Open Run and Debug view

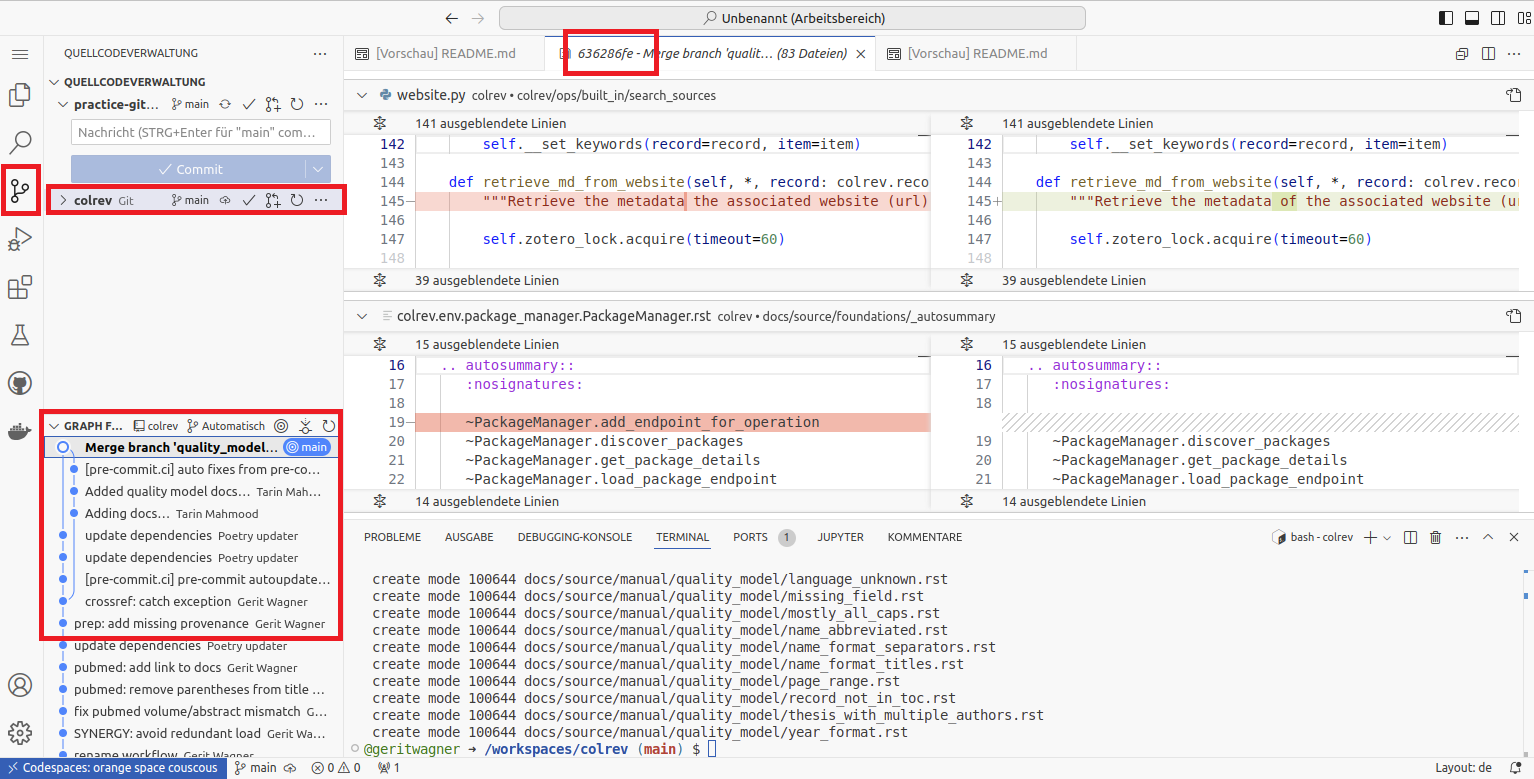[x=20, y=240]
